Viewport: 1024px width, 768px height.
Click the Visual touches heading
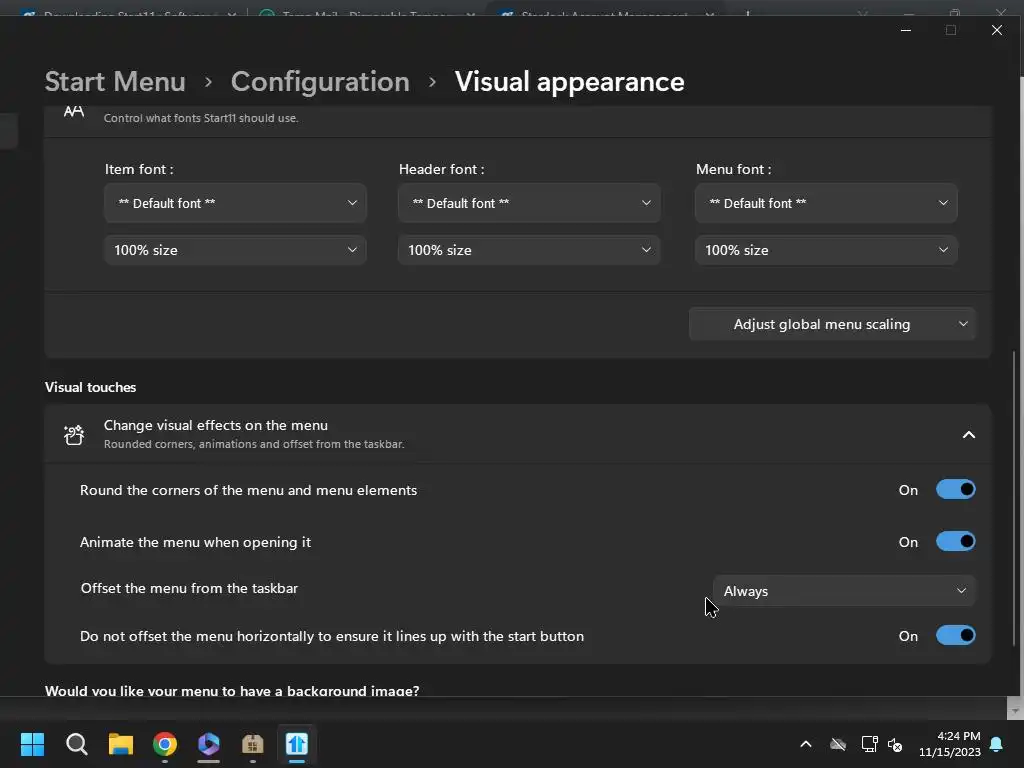point(91,387)
